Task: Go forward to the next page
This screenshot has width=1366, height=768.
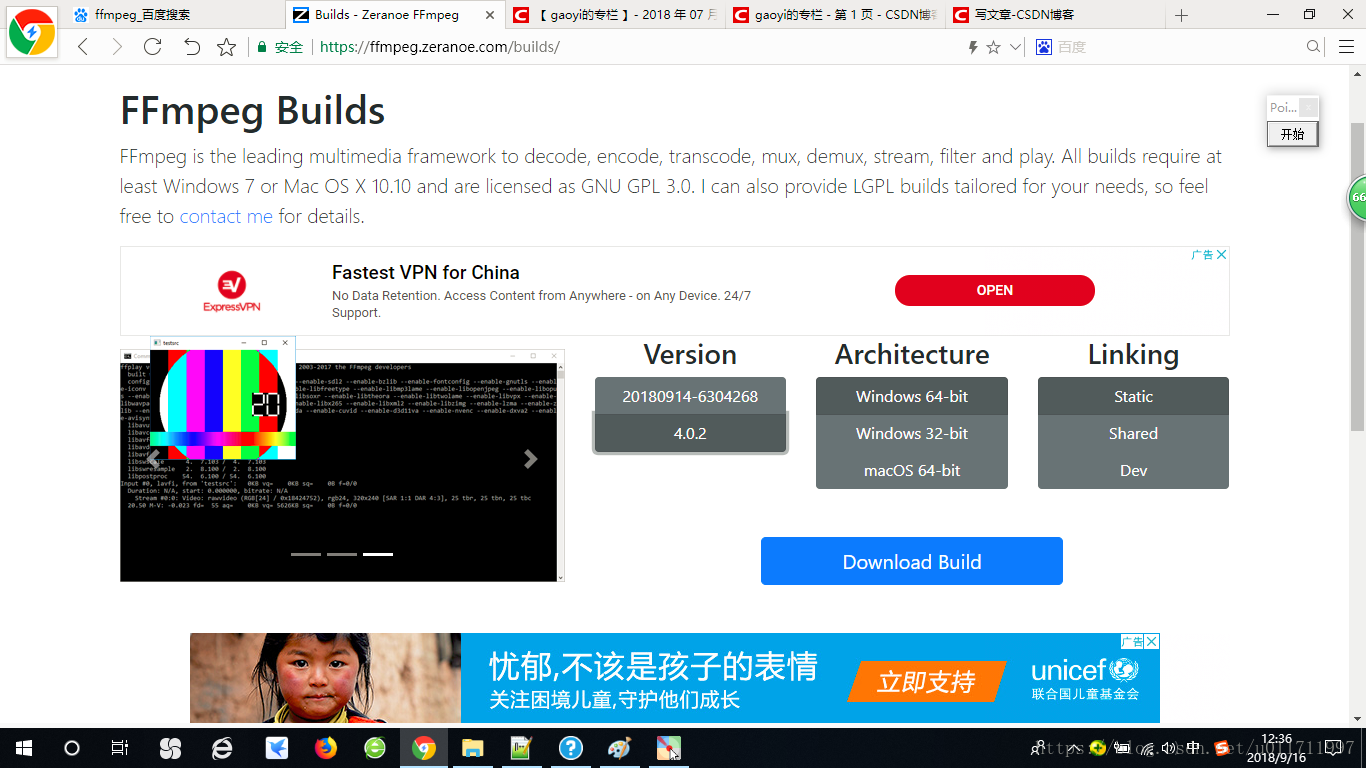Action: click(x=117, y=47)
